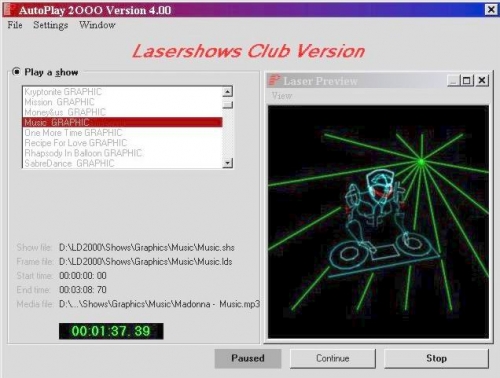Viewport: 500px width, 378px height.
Task: Maximize the Laser Preview window
Action: tap(467, 80)
